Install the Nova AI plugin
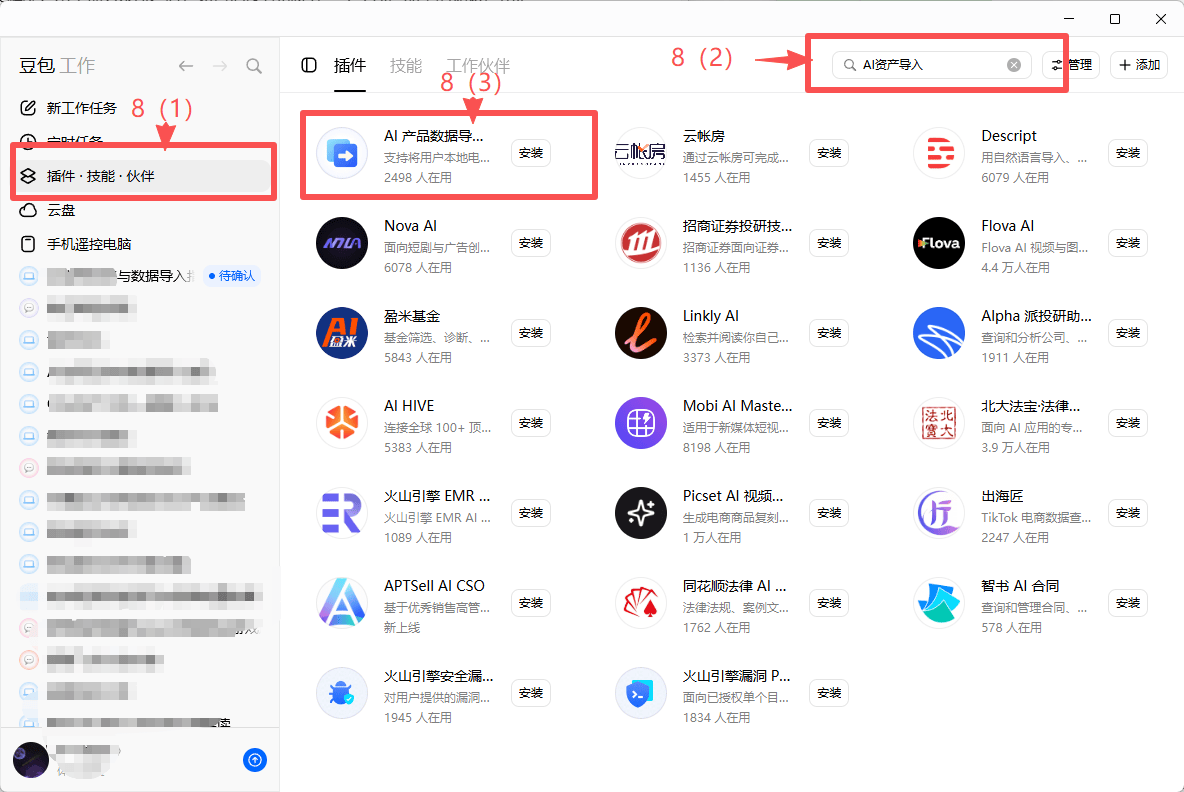 coord(531,243)
